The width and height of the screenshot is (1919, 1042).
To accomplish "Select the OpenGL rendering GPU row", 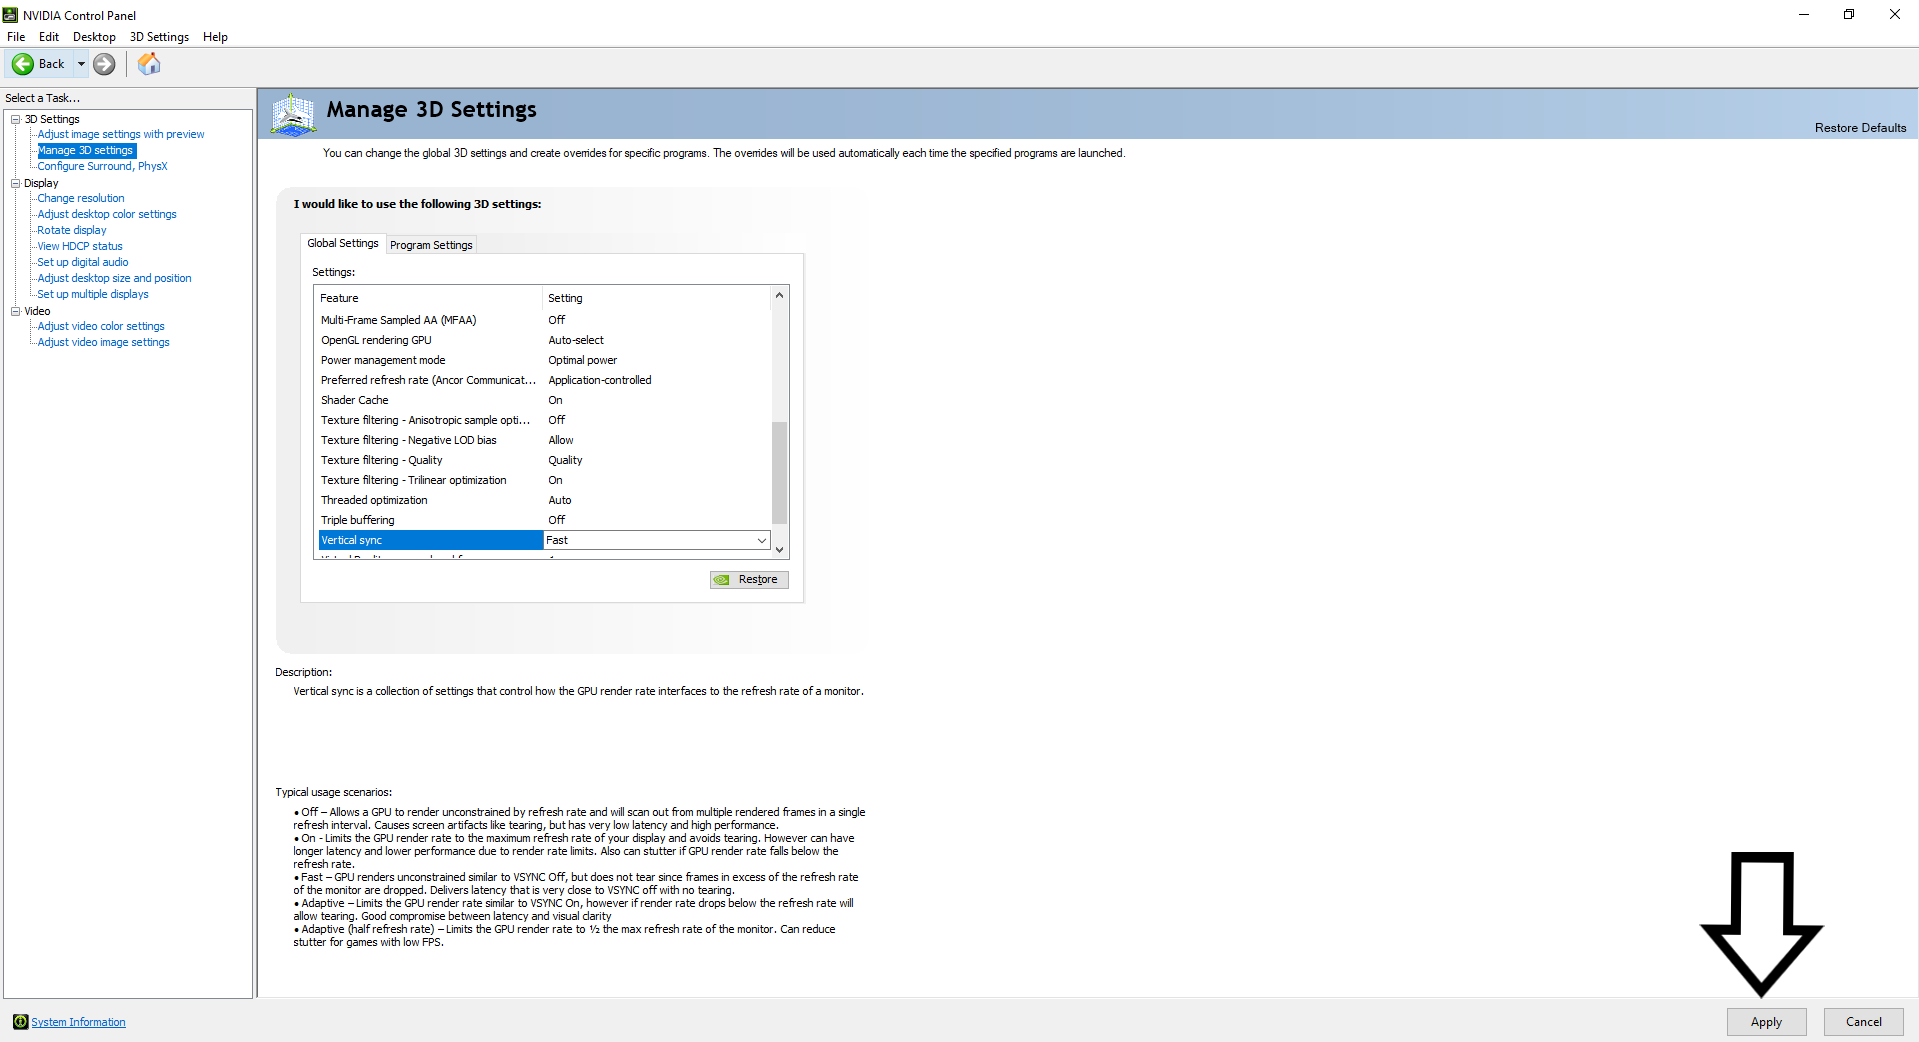I will pyautogui.click(x=544, y=340).
